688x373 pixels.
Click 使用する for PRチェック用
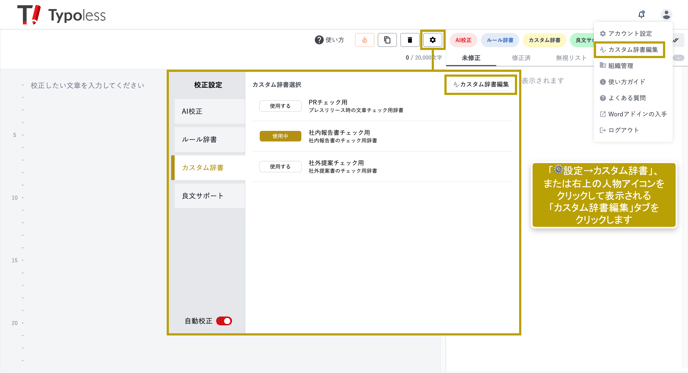tap(280, 106)
